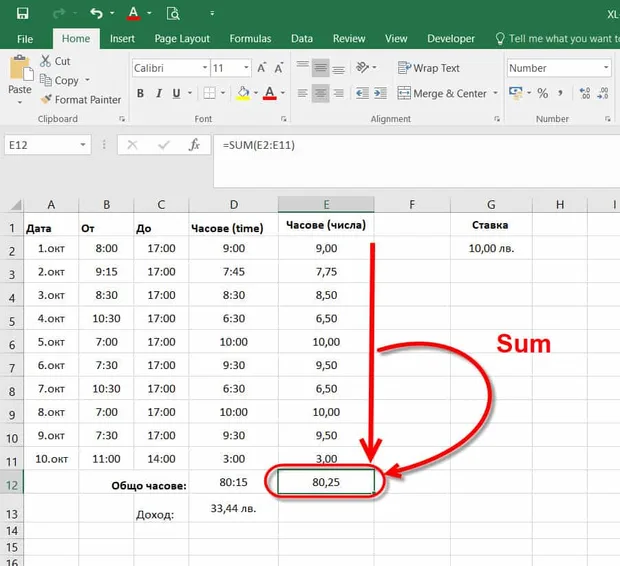Open Print Preview from the quick access toolbar
The image size is (620, 566).
coord(173,13)
